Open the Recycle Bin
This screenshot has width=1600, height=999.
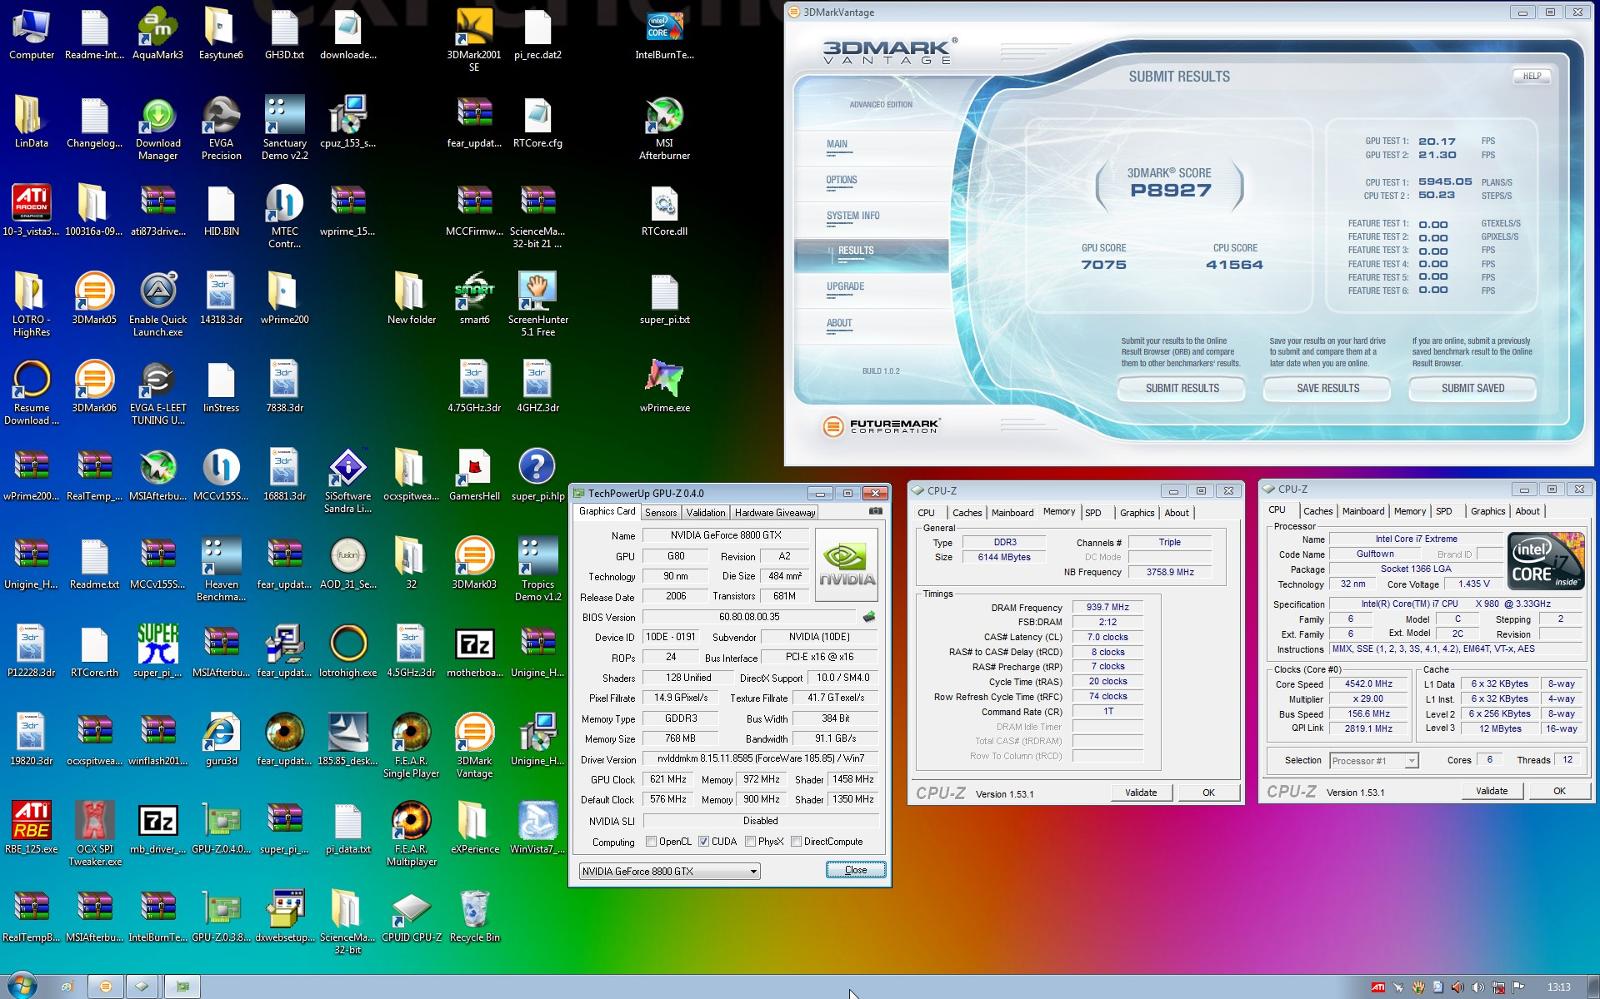pyautogui.click(x=474, y=917)
